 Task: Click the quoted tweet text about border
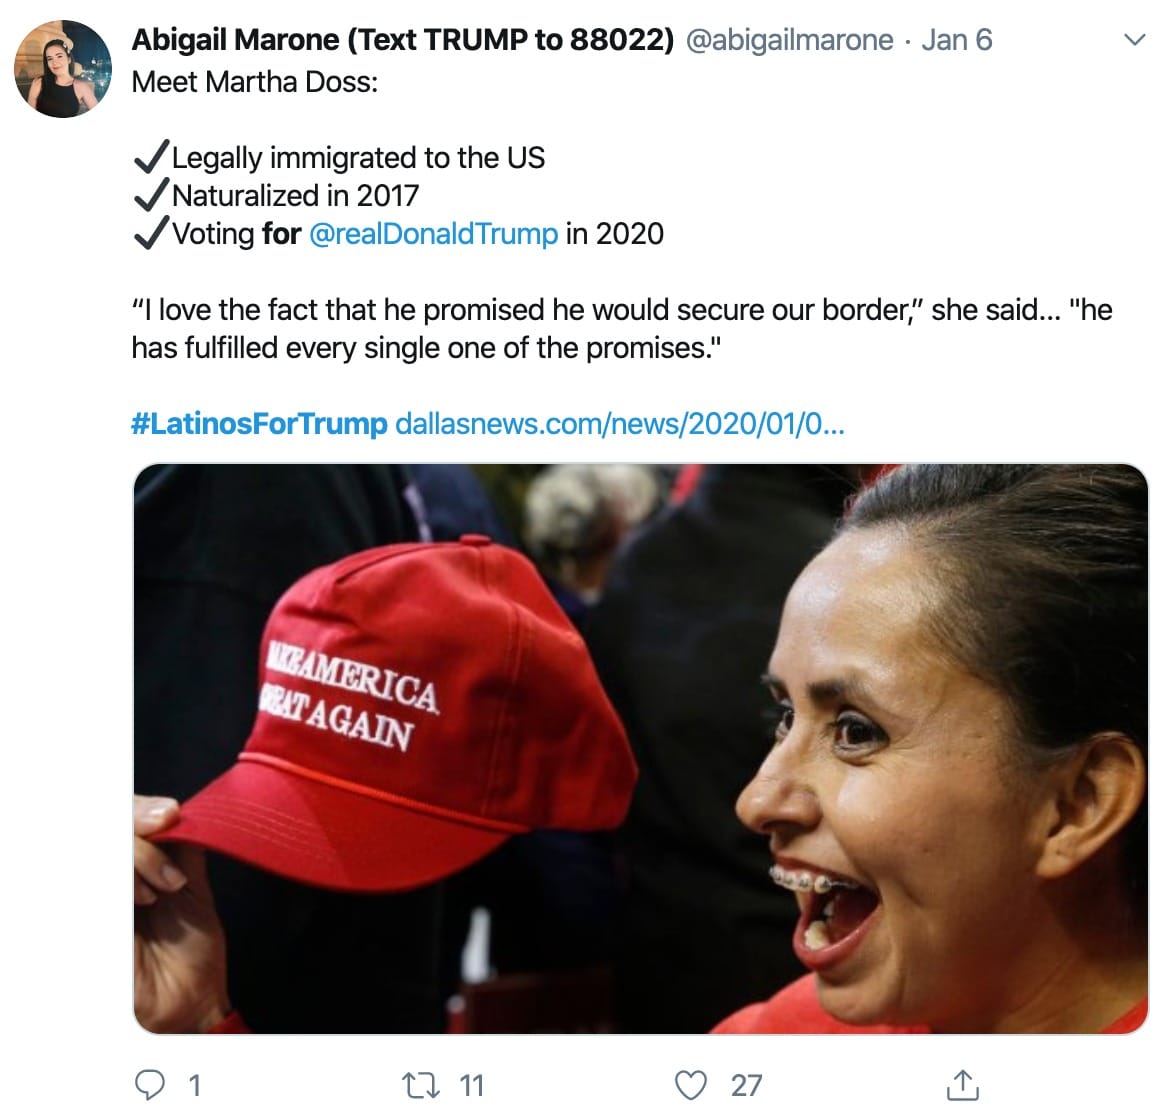click(622, 329)
